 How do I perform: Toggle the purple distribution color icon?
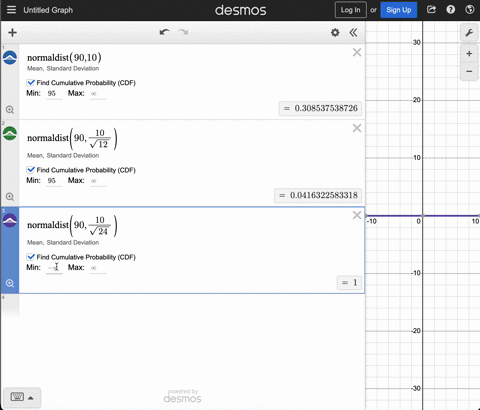tap(10, 220)
